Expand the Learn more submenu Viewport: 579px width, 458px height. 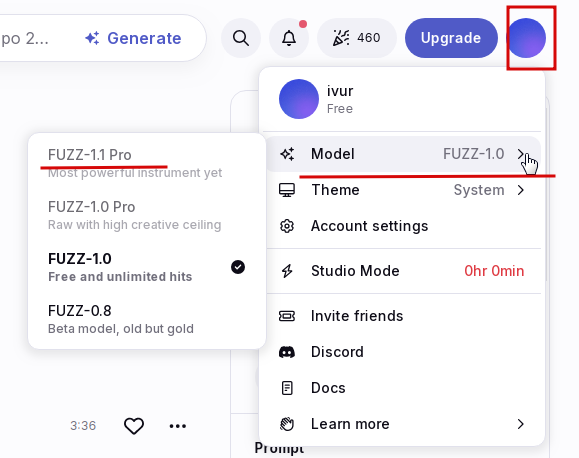(x=404, y=424)
